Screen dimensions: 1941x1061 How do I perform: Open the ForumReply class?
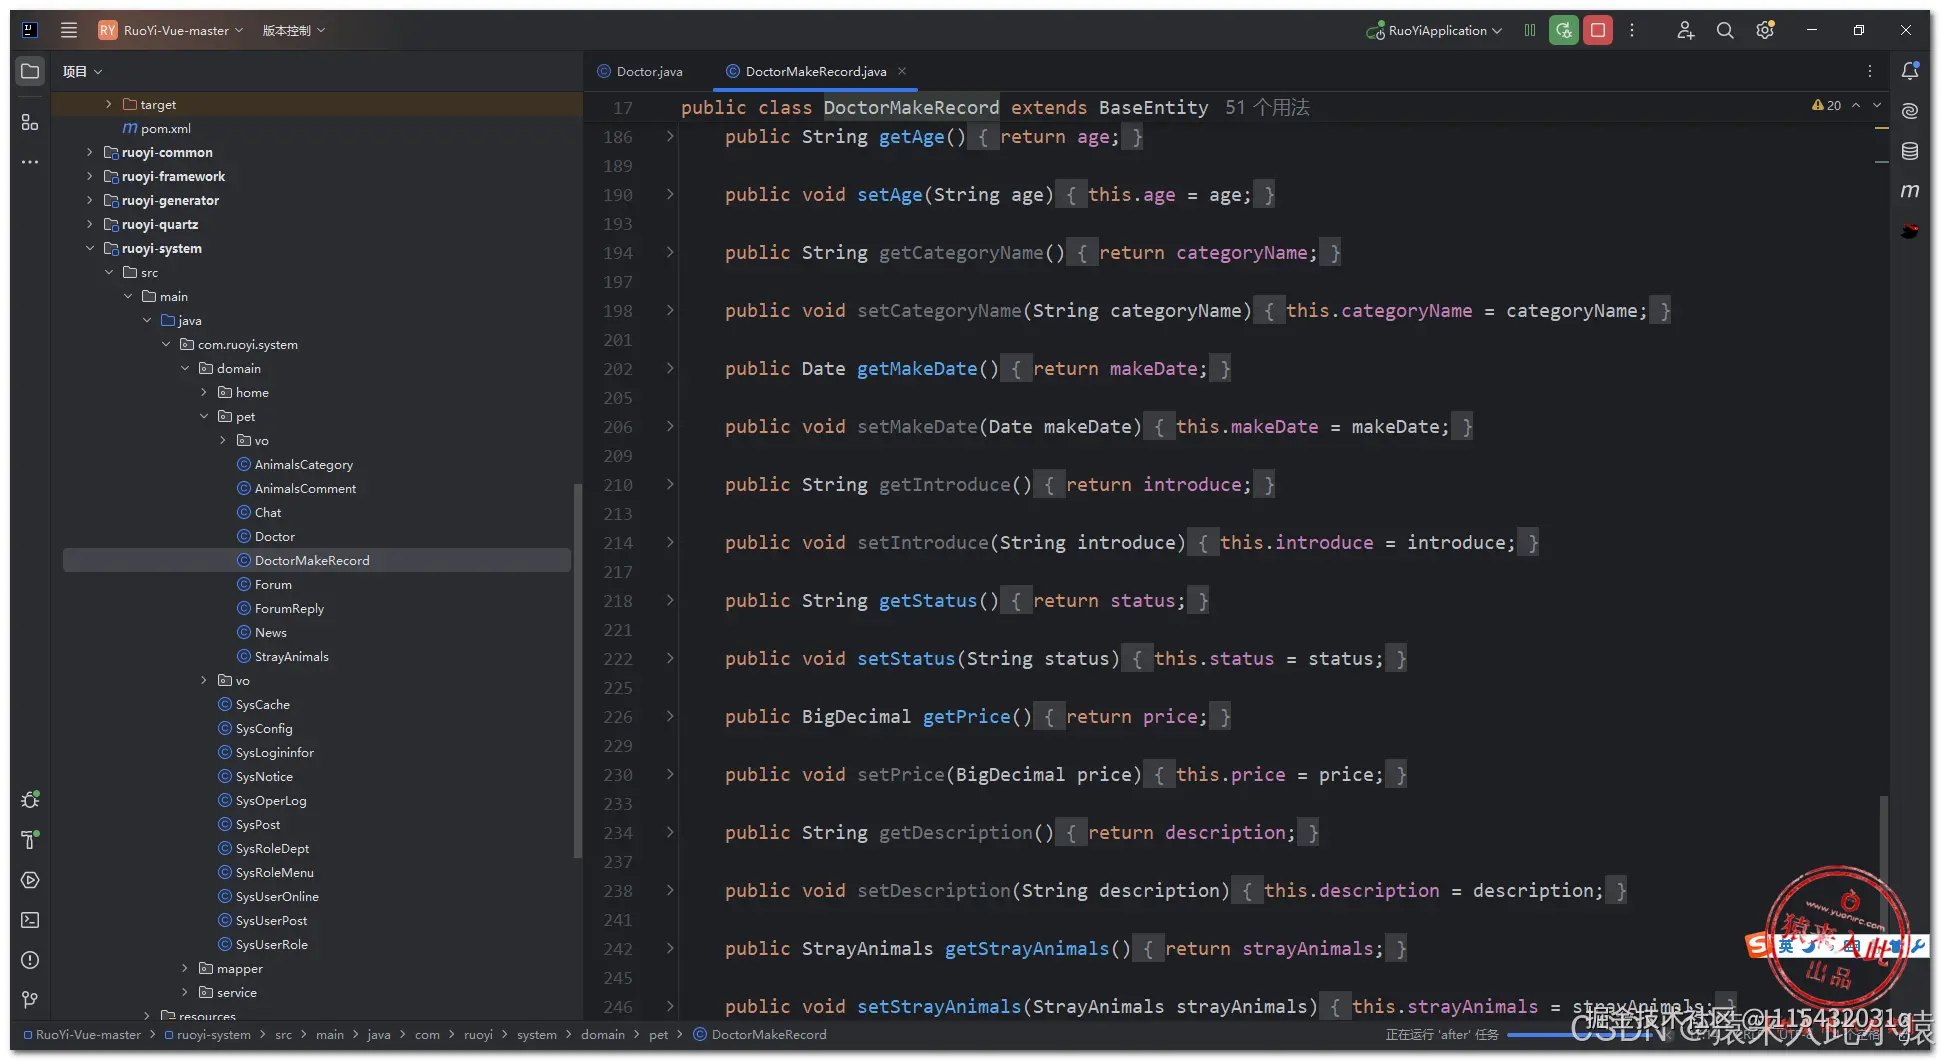coord(280,608)
